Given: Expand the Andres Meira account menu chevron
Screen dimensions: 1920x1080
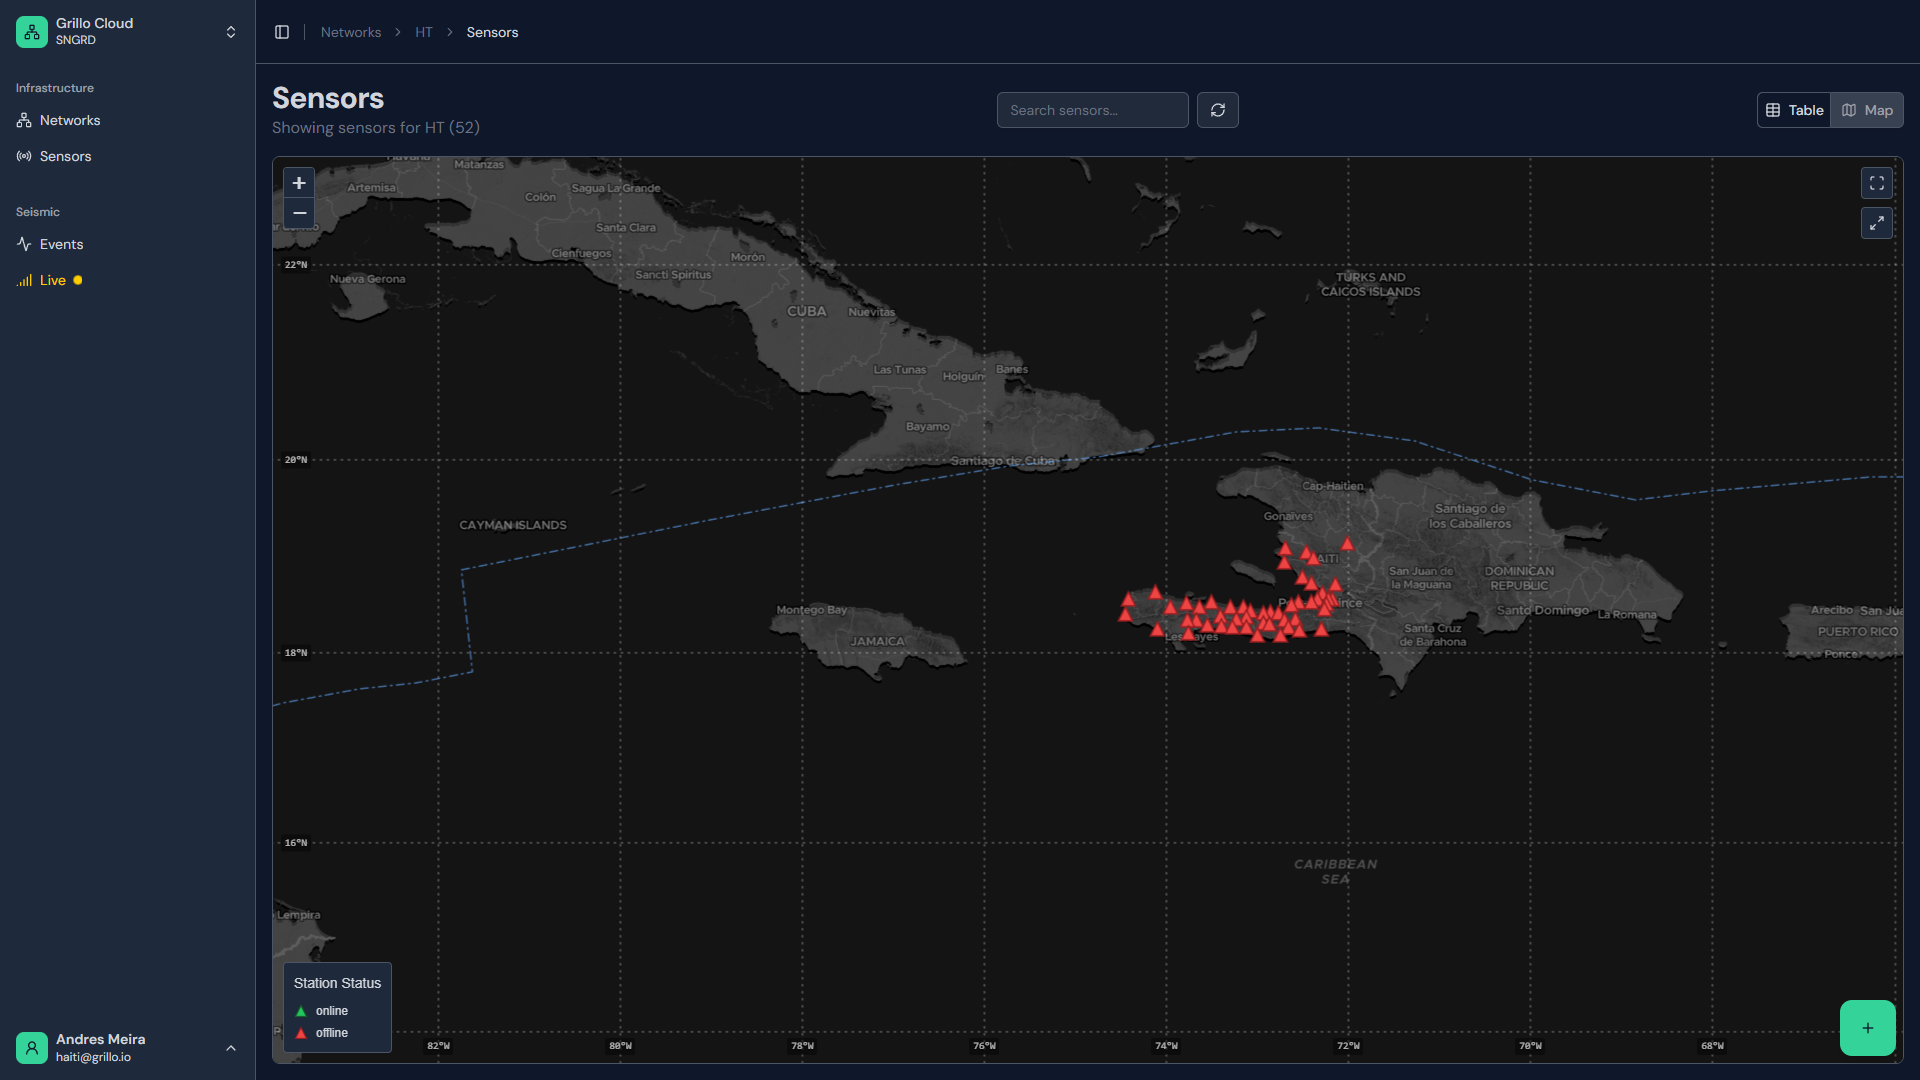Looking at the screenshot, I should (x=231, y=1048).
